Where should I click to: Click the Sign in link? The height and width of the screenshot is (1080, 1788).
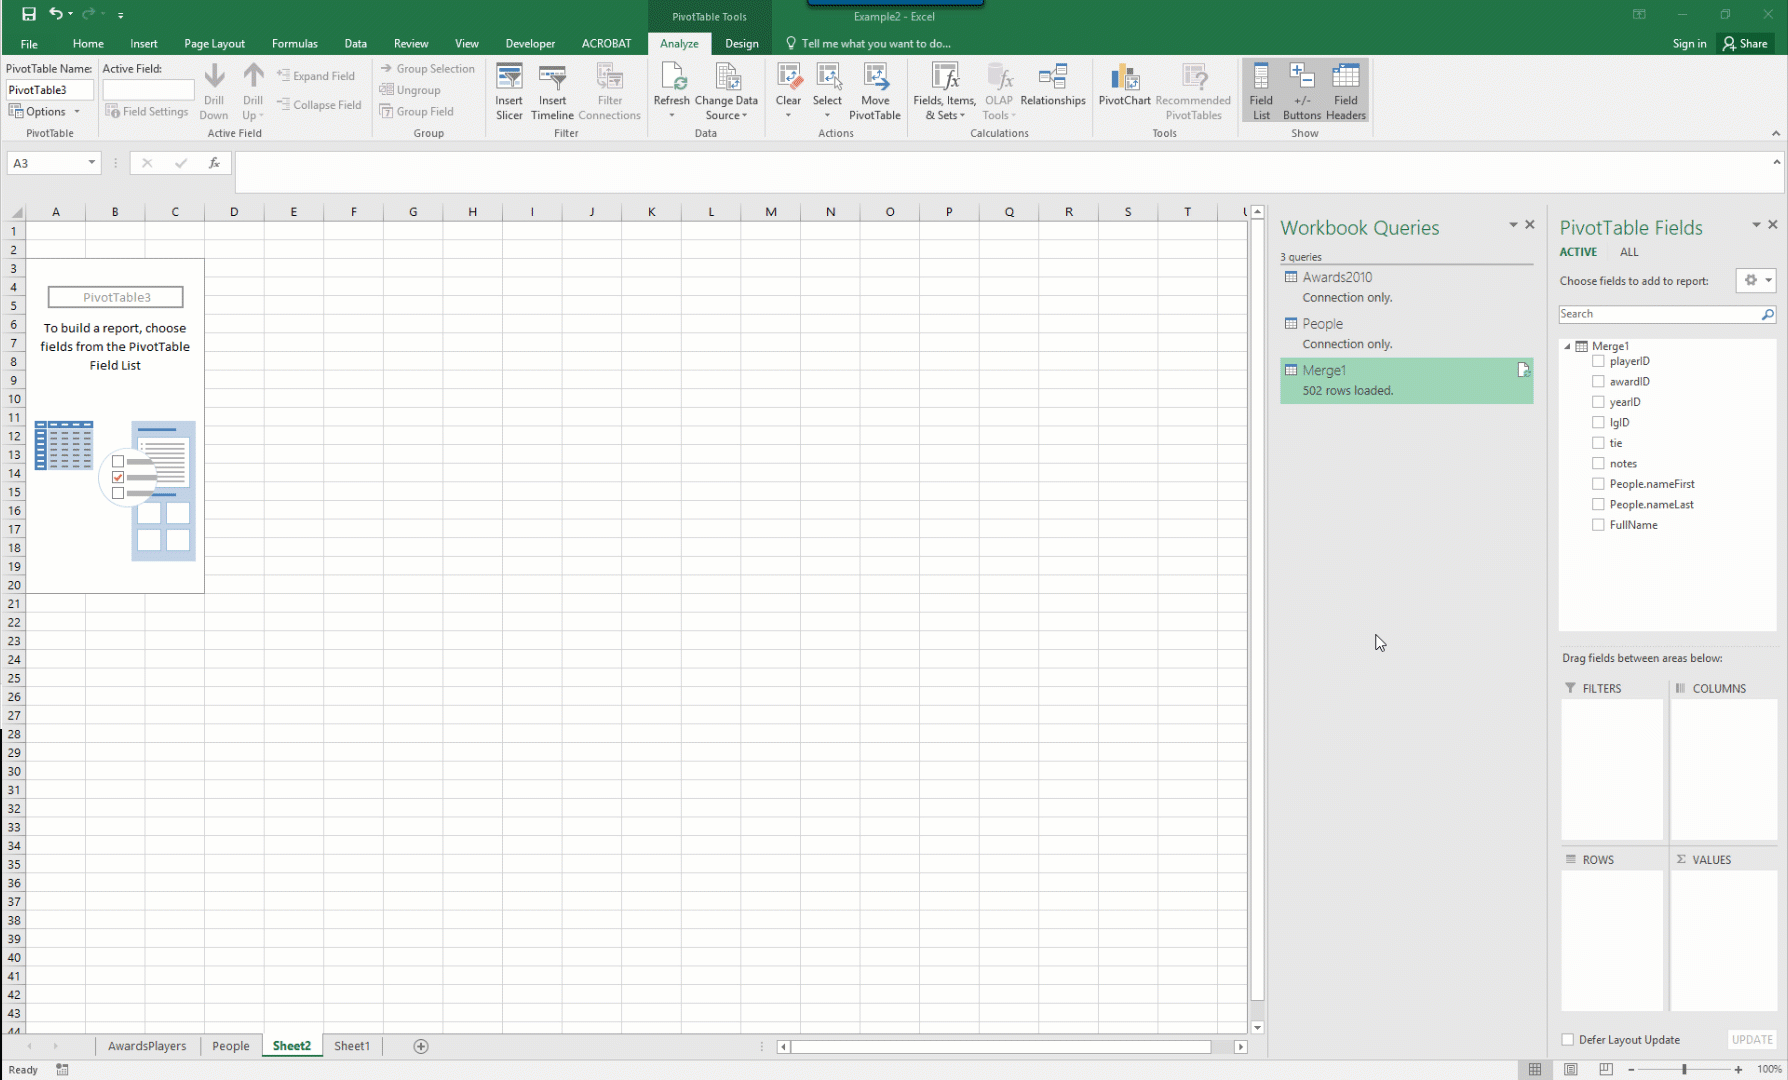1689,44
